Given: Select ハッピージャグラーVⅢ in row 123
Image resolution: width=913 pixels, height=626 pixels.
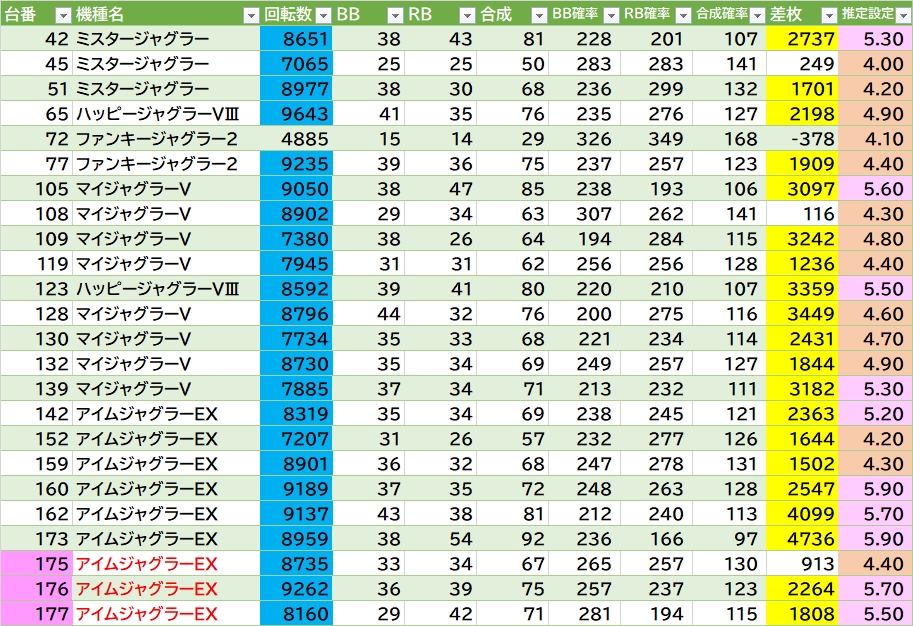Looking at the screenshot, I should pos(166,289).
